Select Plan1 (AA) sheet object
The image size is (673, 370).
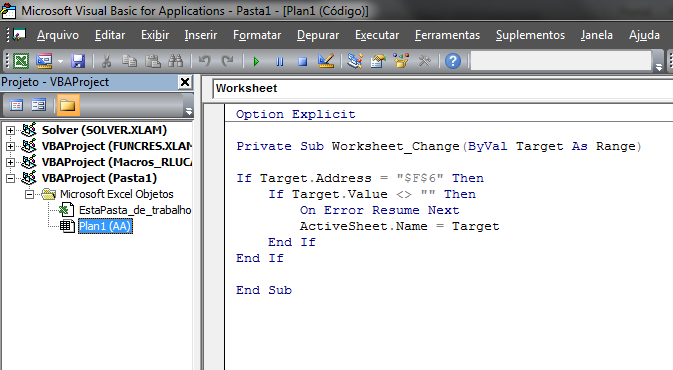pos(105,226)
